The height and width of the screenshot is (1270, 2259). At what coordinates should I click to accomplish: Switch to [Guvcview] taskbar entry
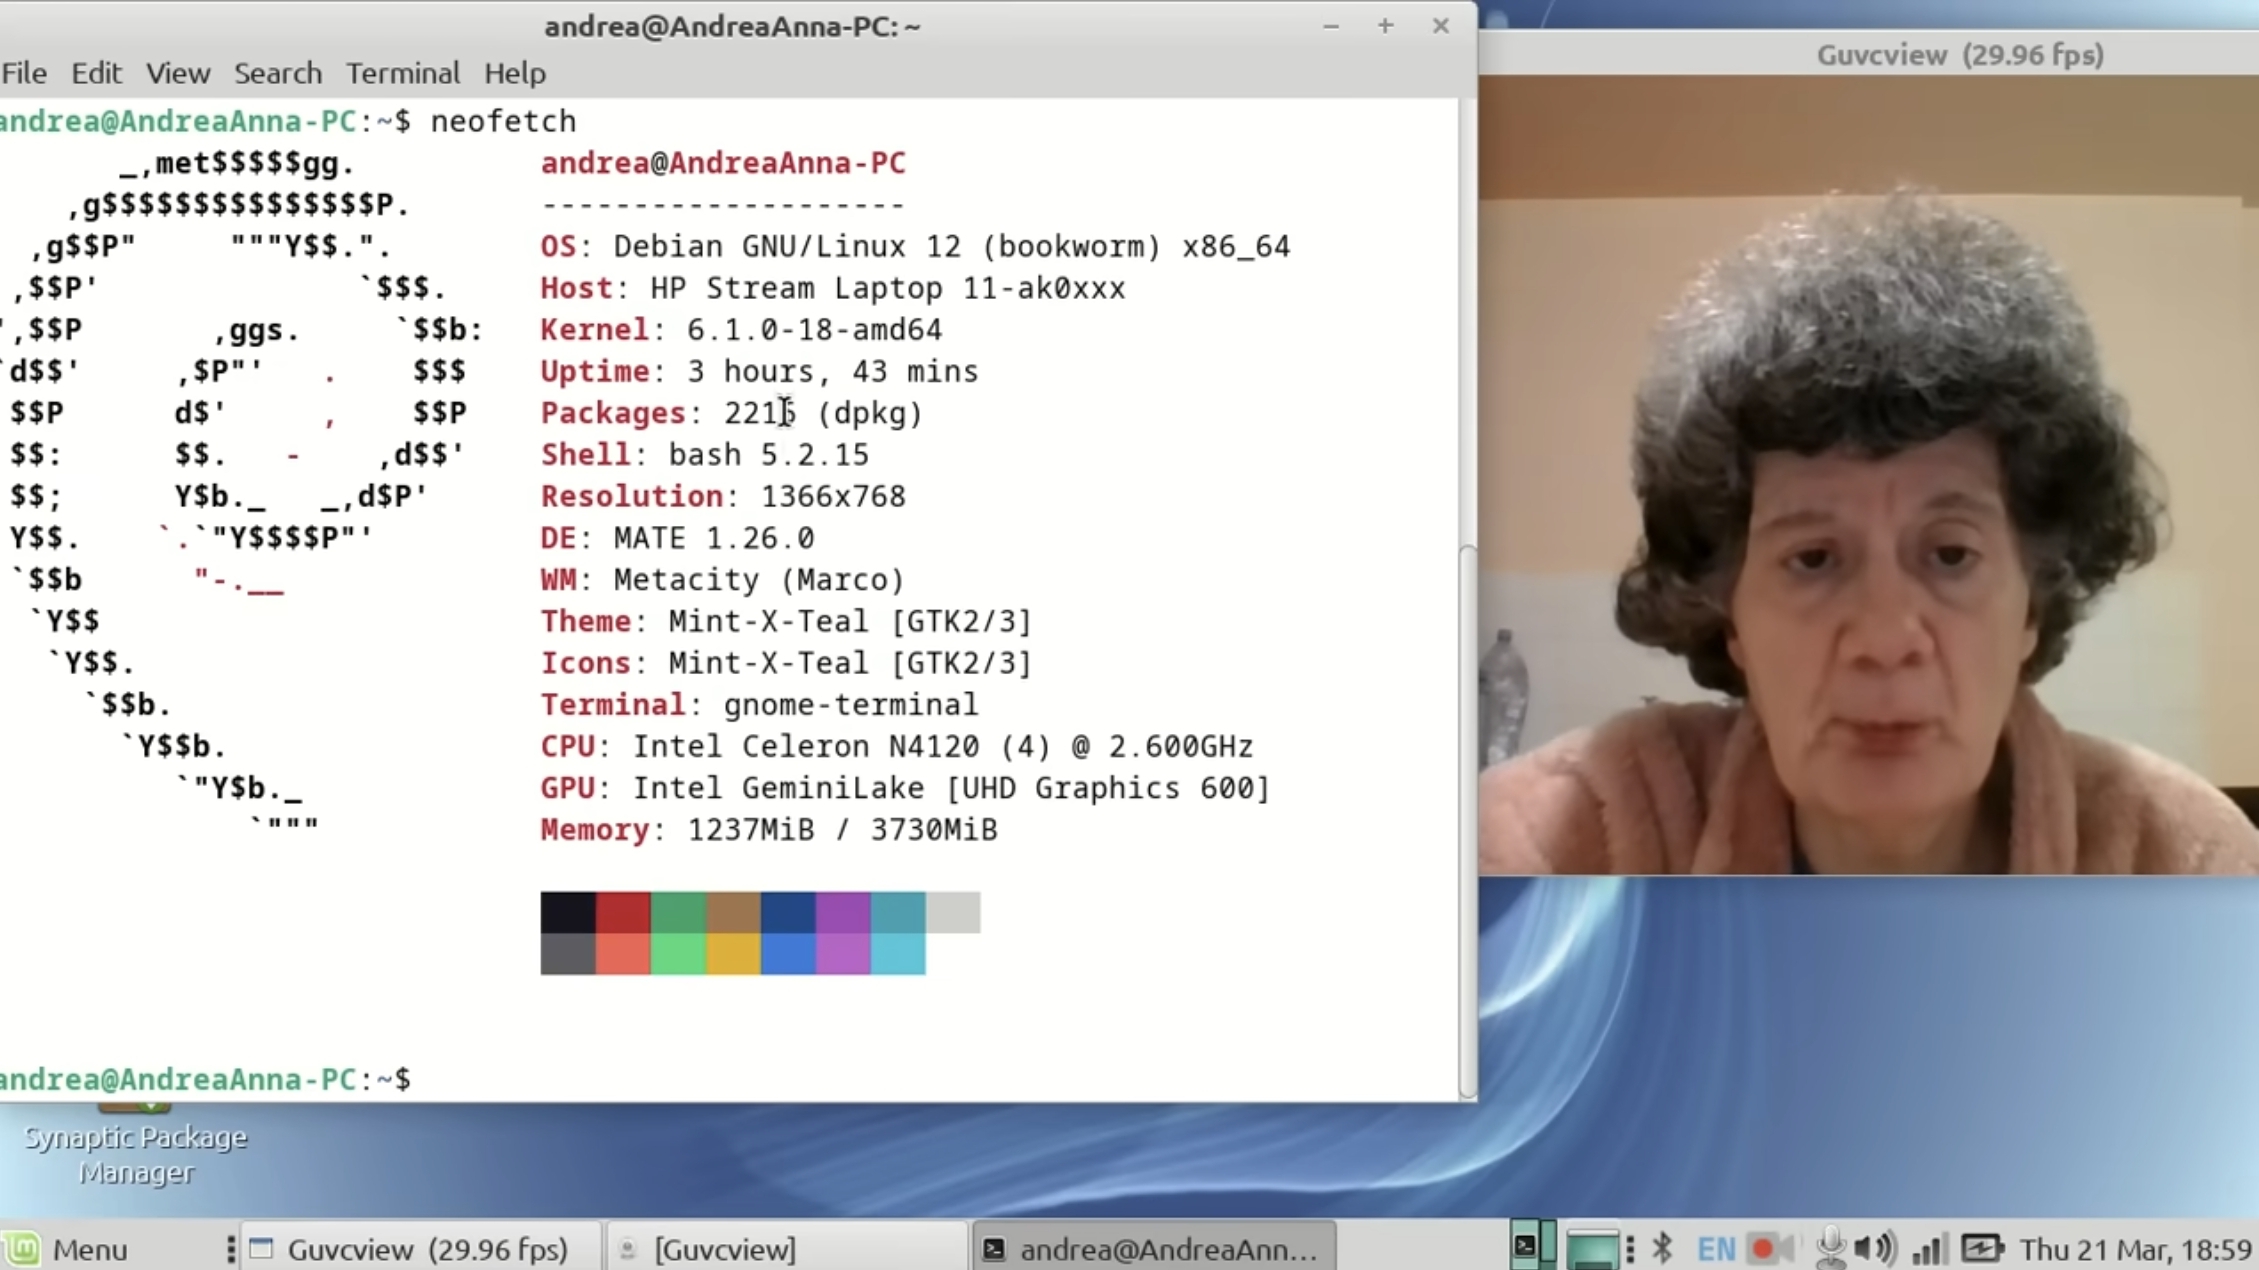pos(787,1249)
